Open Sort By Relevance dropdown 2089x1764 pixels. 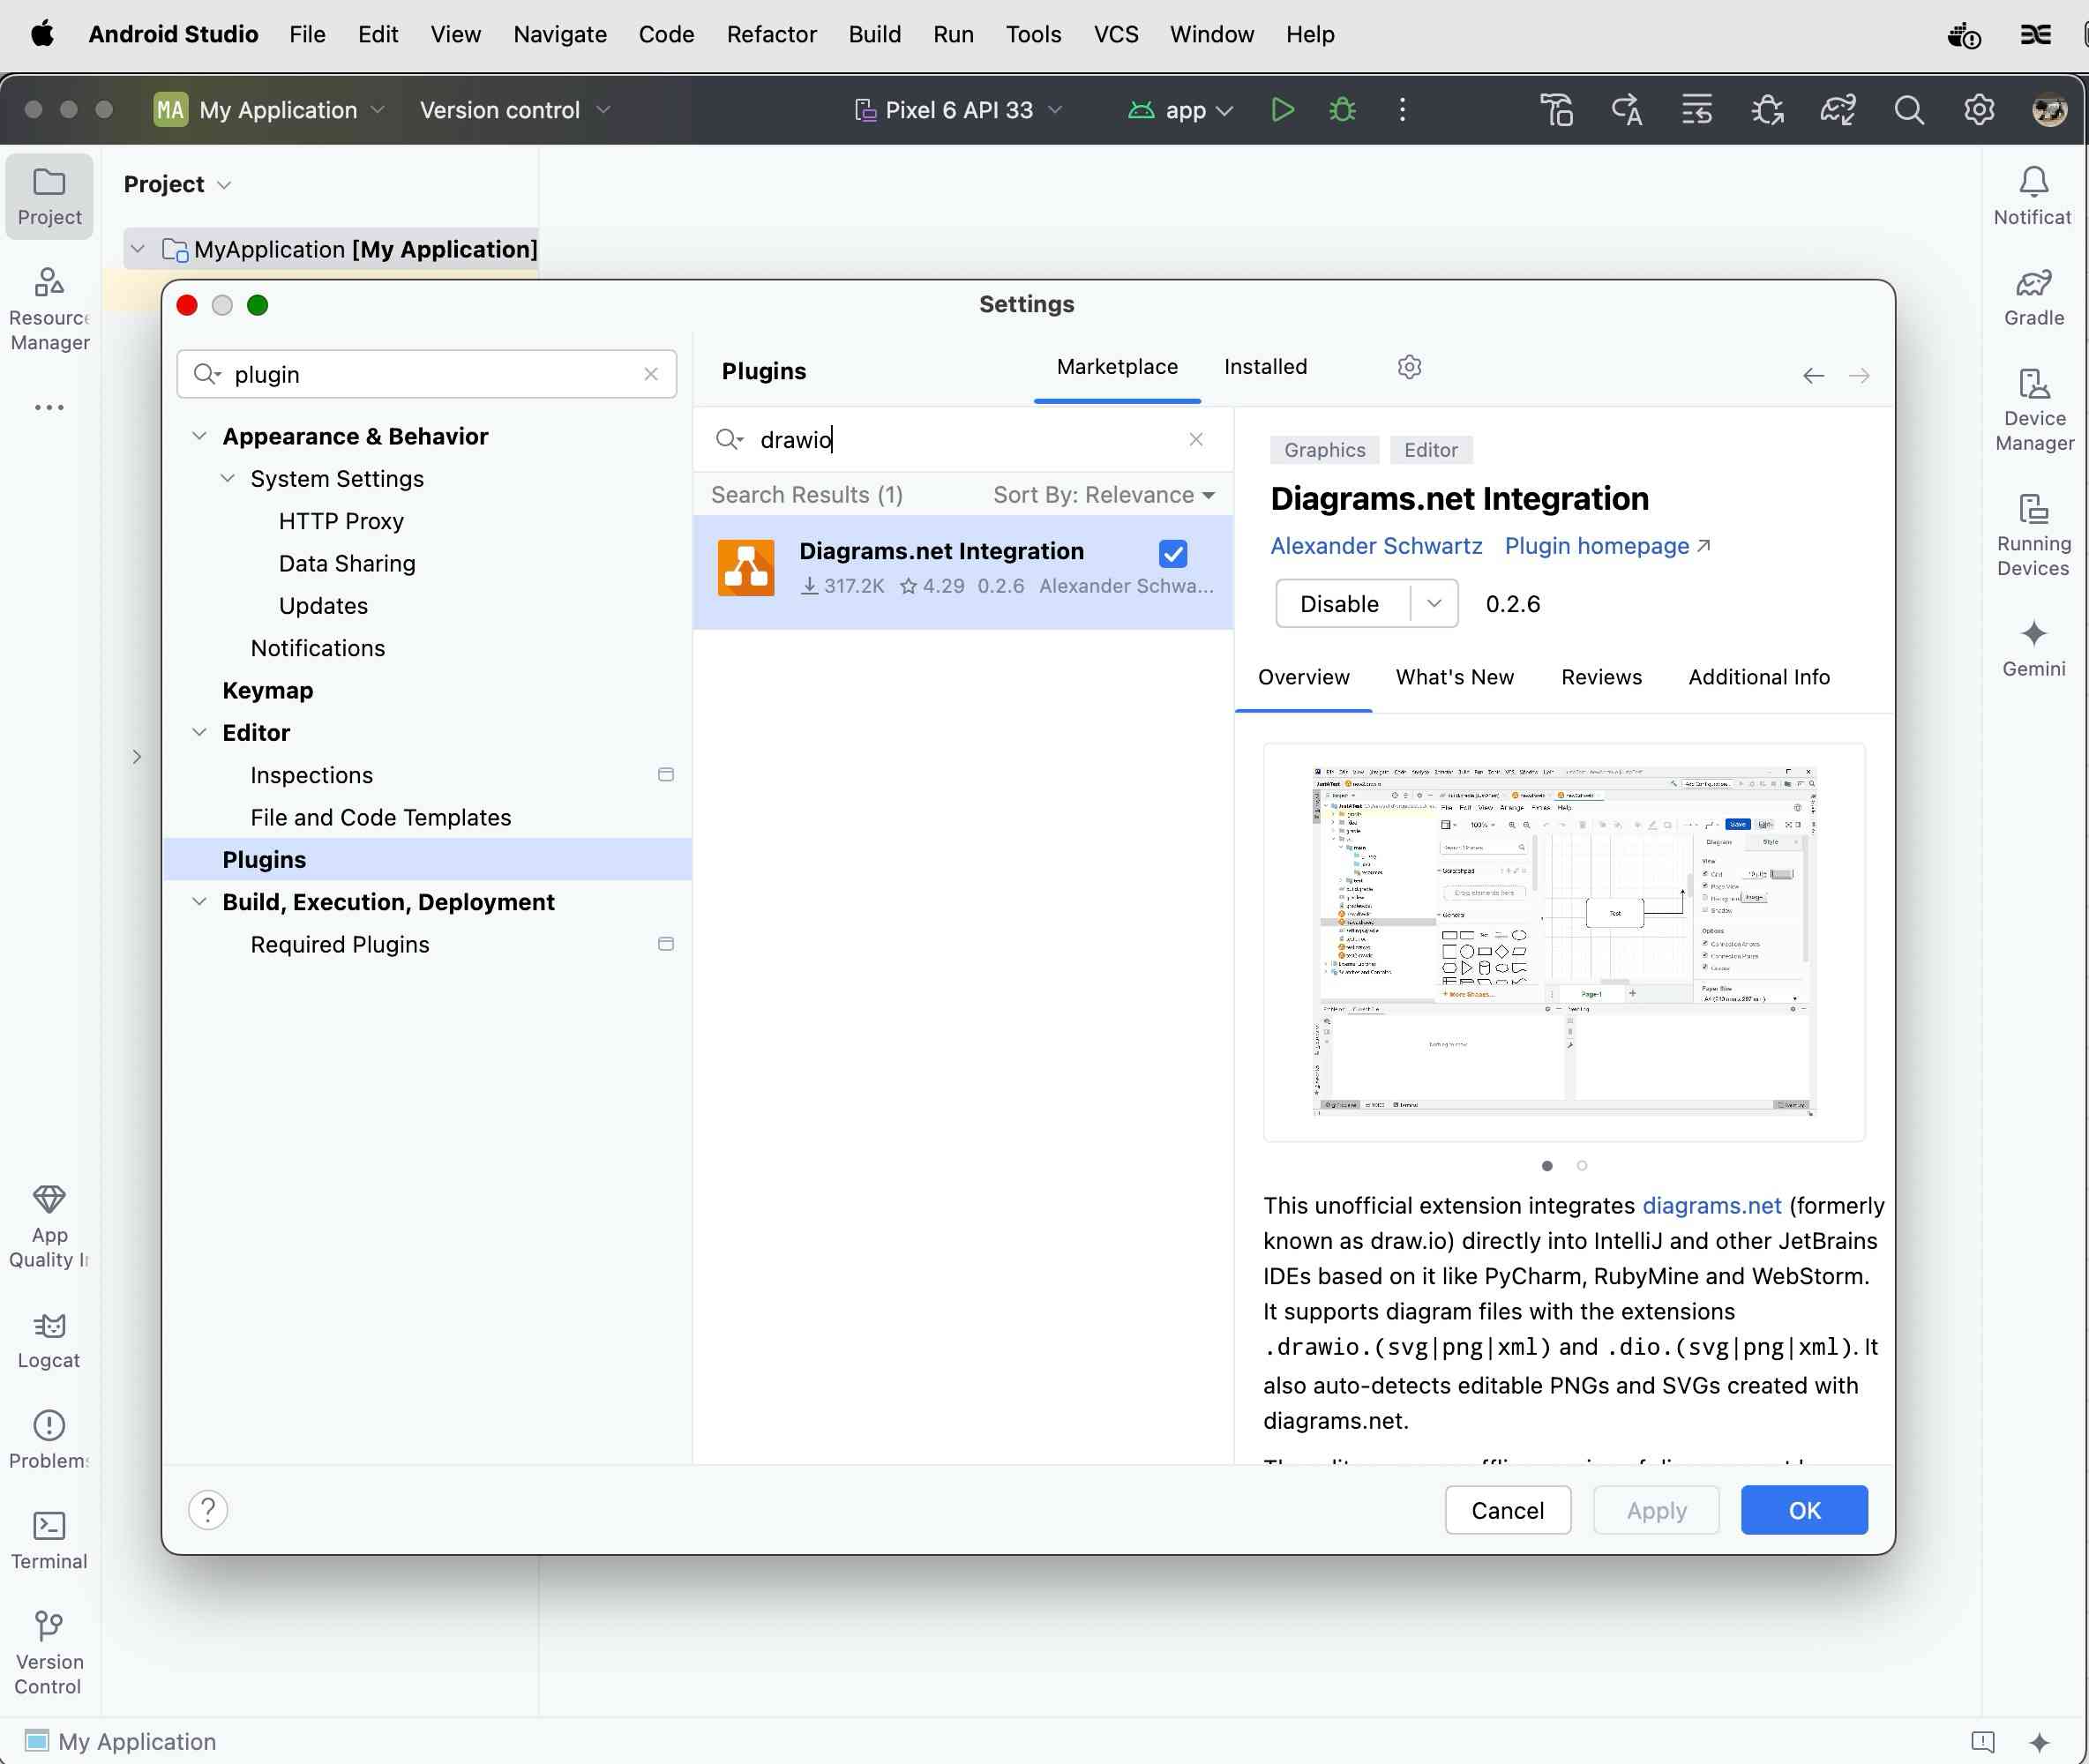(x=1104, y=495)
